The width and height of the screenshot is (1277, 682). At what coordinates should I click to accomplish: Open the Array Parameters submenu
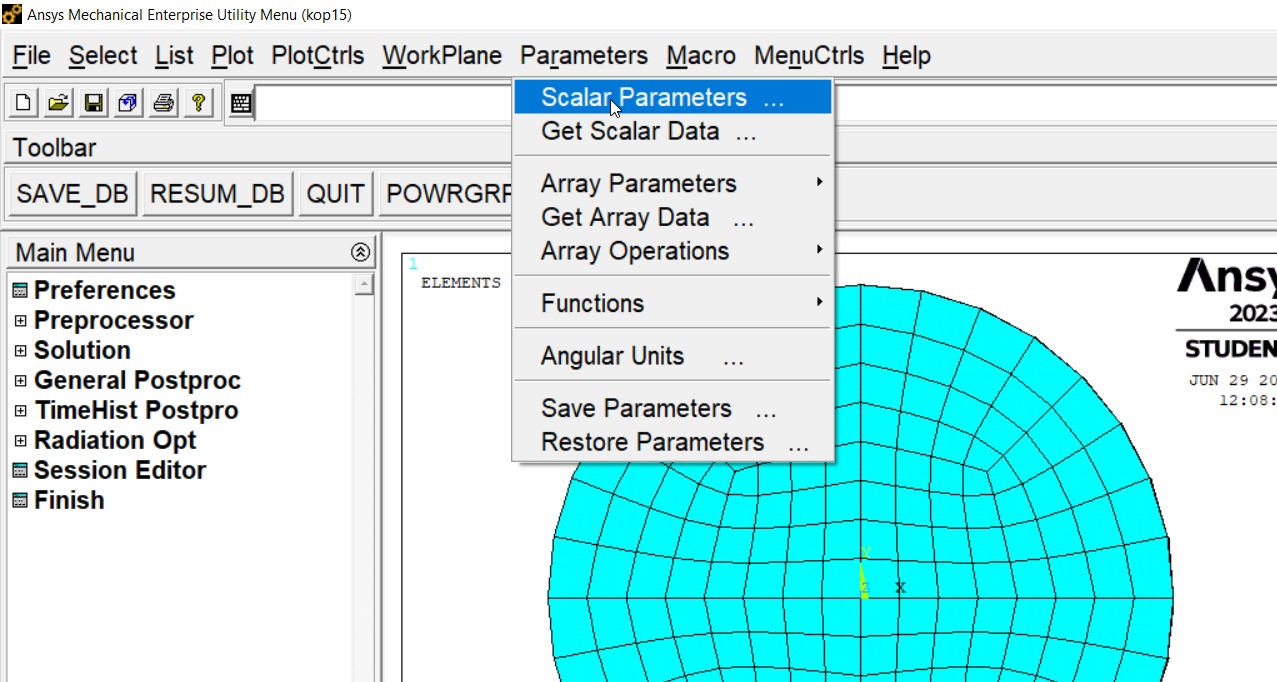coord(673,184)
